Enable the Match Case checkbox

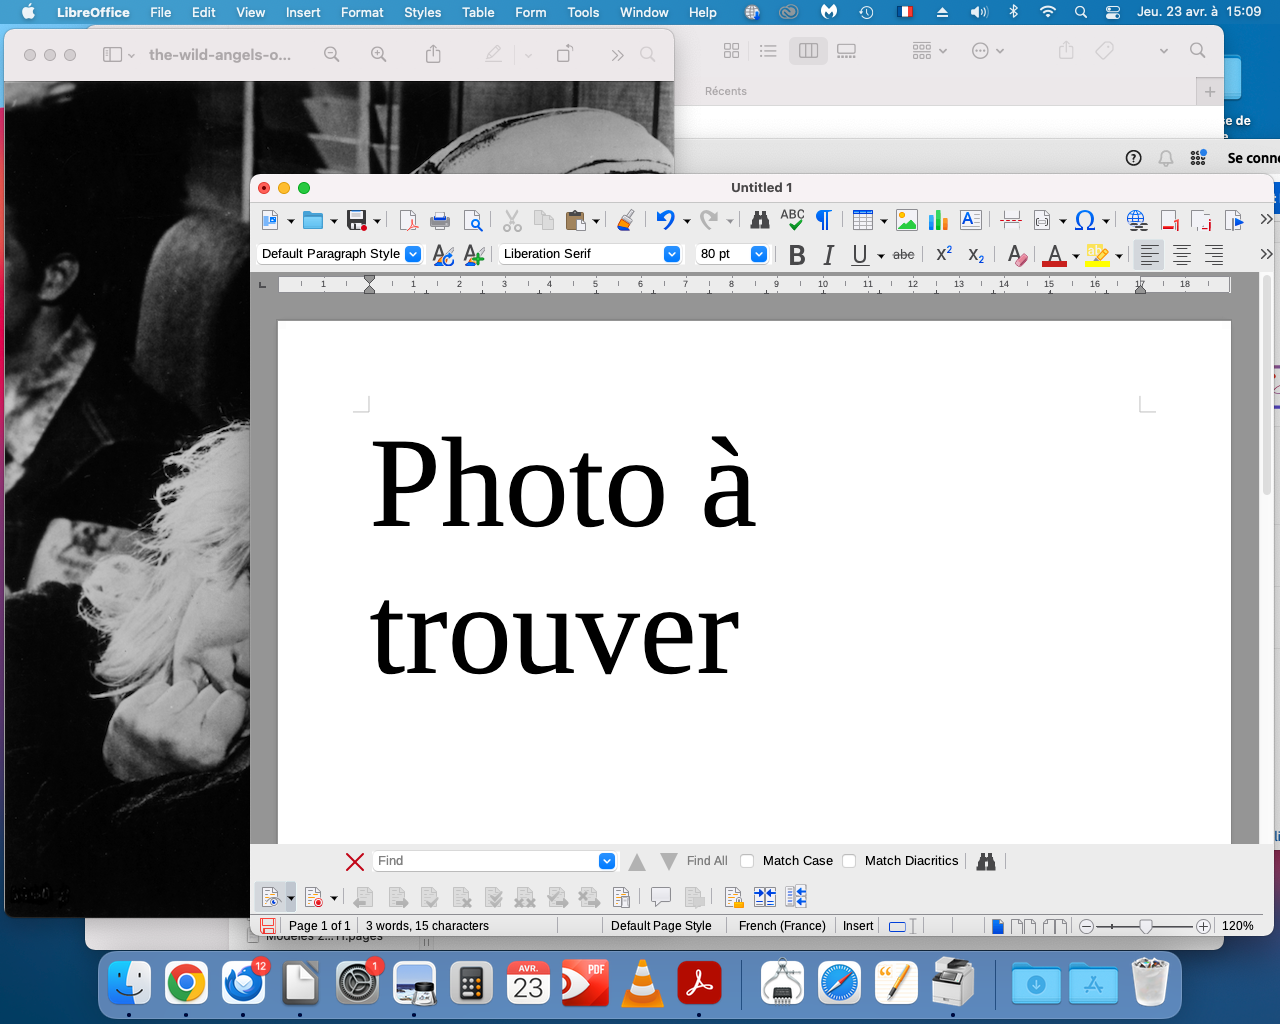pyautogui.click(x=747, y=861)
